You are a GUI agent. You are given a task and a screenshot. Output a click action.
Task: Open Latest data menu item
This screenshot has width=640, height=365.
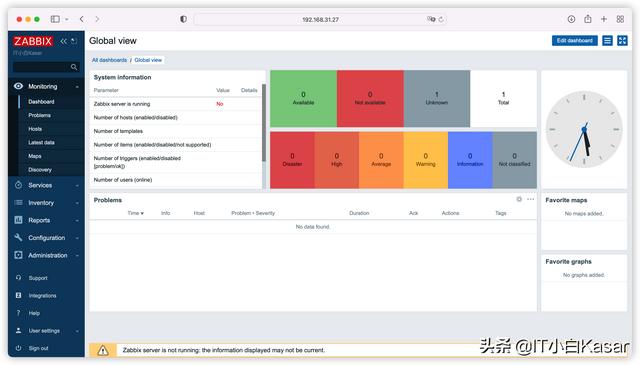pyautogui.click(x=41, y=142)
